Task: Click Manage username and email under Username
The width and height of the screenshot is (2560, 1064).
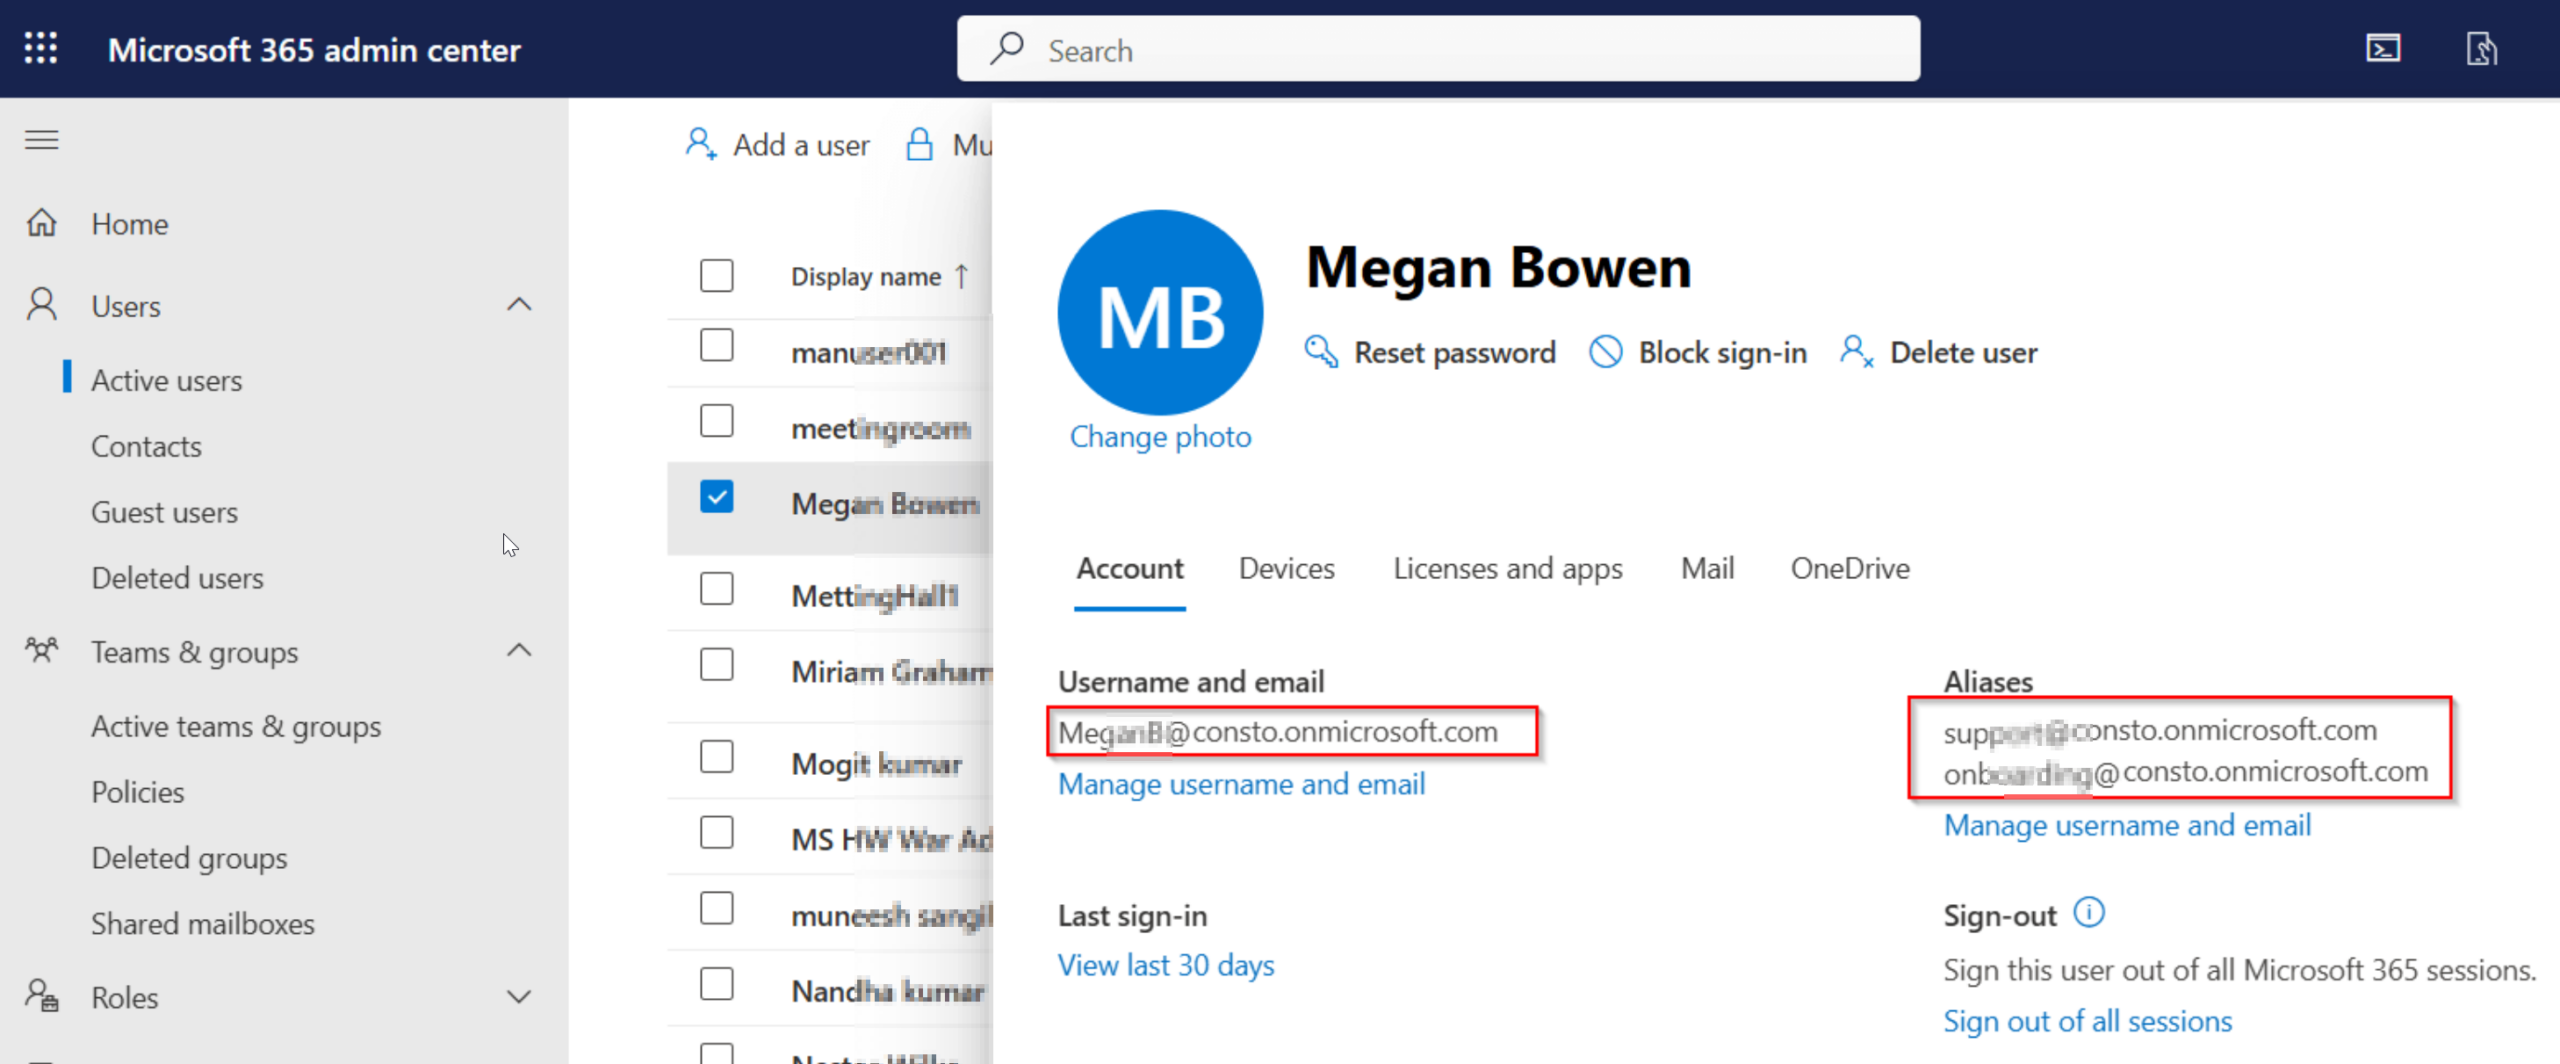Action: 1242,784
